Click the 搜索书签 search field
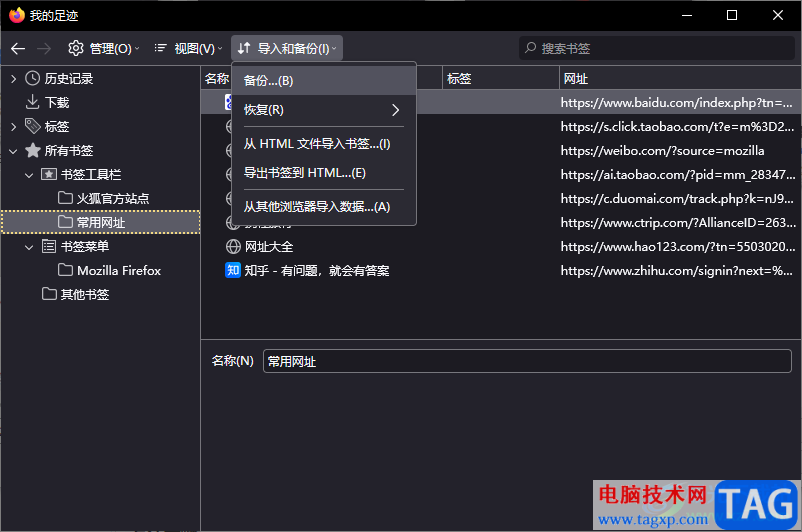This screenshot has height=532, width=802. coord(657,49)
